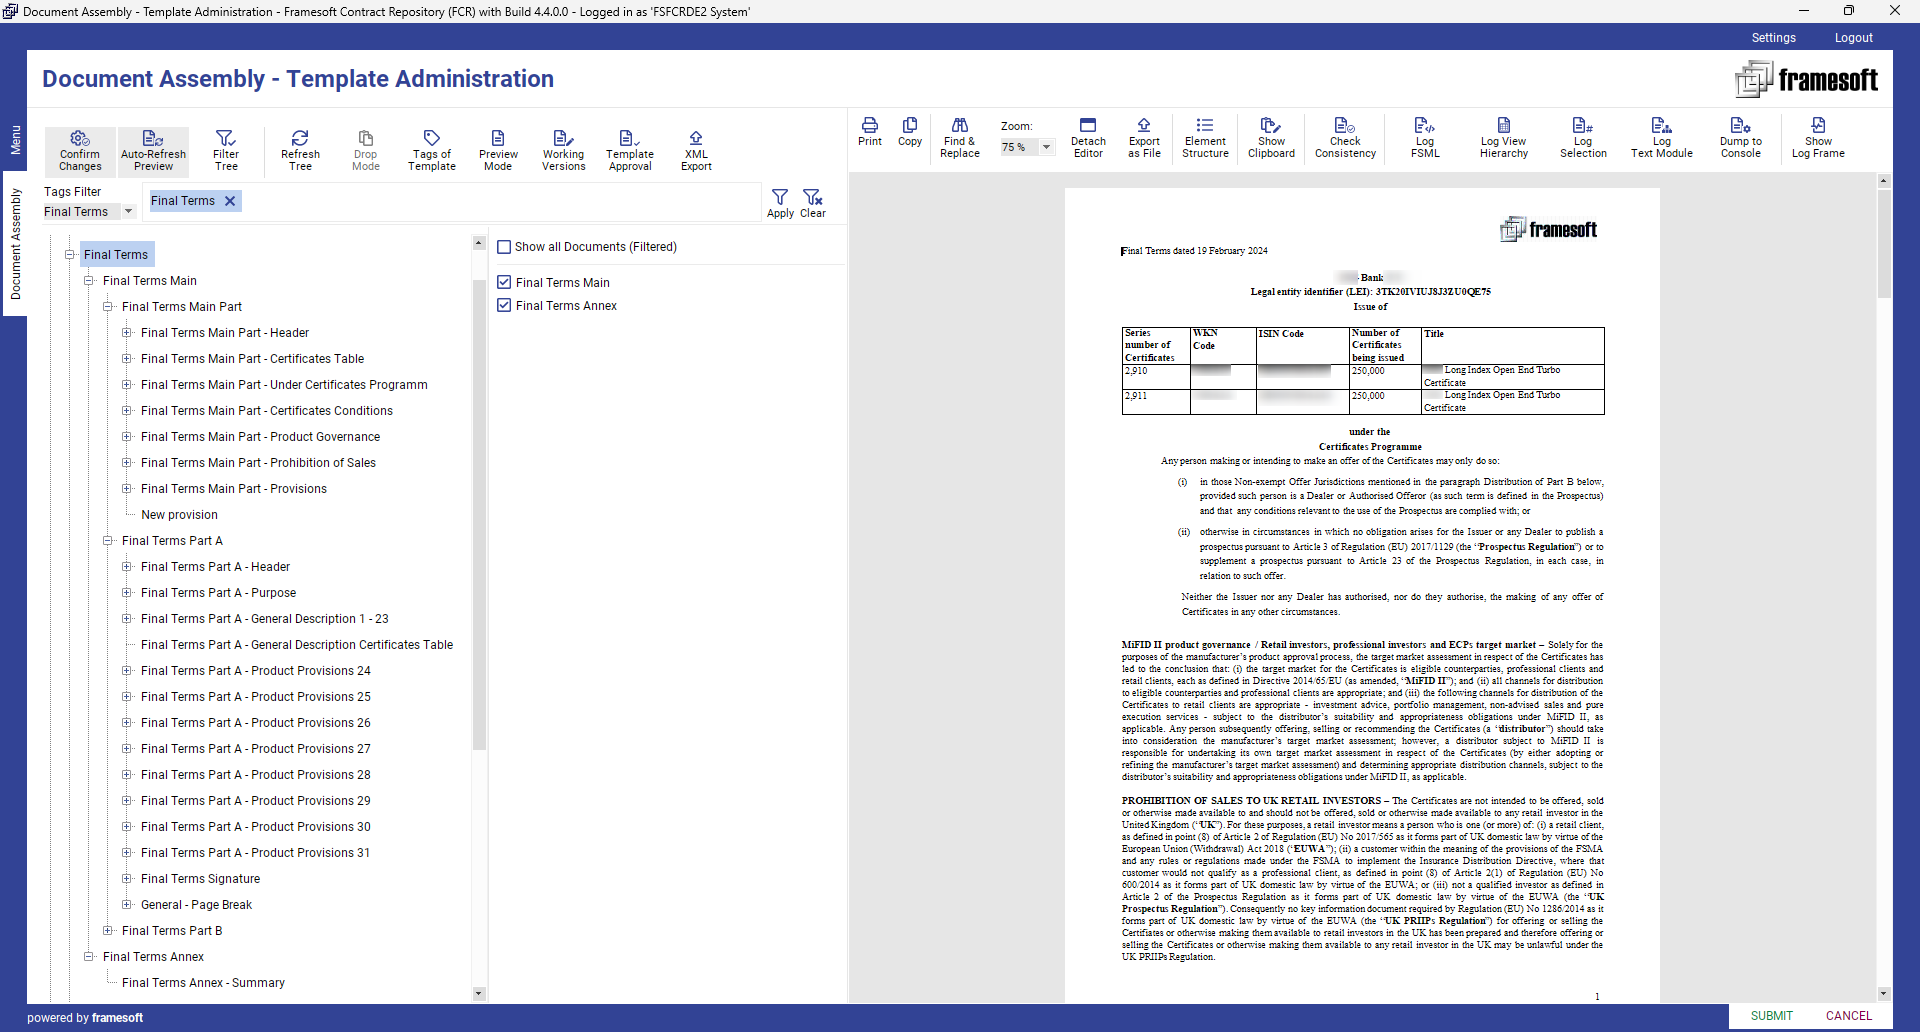This screenshot has height=1032, width=1920.
Task: Open the Filter Tree tool
Action: pos(226,151)
